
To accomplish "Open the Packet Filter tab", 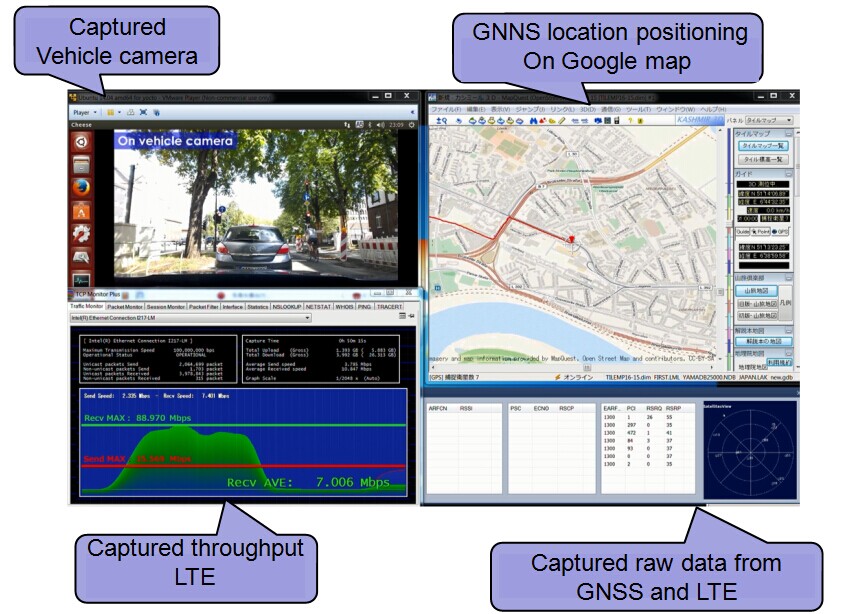I will coord(204,307).
